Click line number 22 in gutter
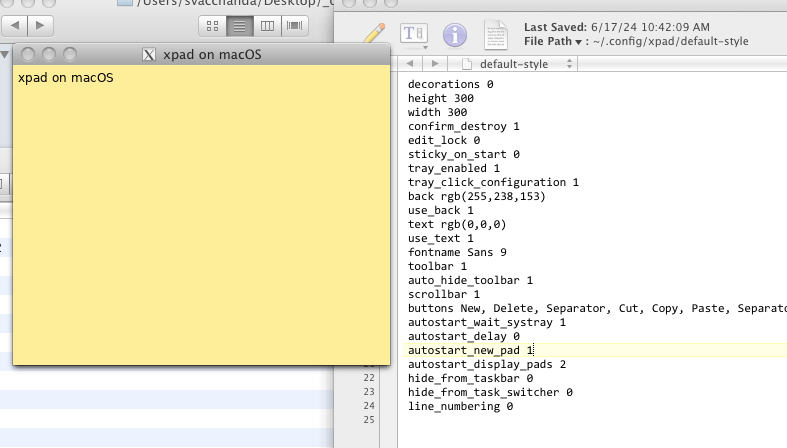 coord(369,378)
